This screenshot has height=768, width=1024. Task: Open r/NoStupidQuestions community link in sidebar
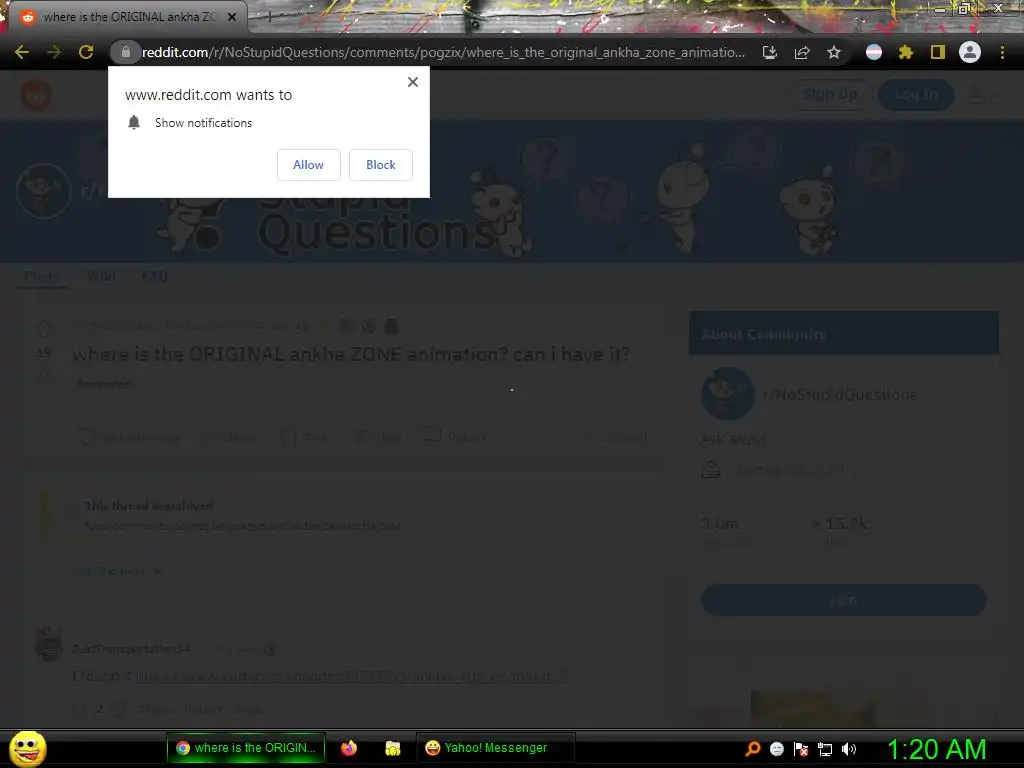pos(839,394)
